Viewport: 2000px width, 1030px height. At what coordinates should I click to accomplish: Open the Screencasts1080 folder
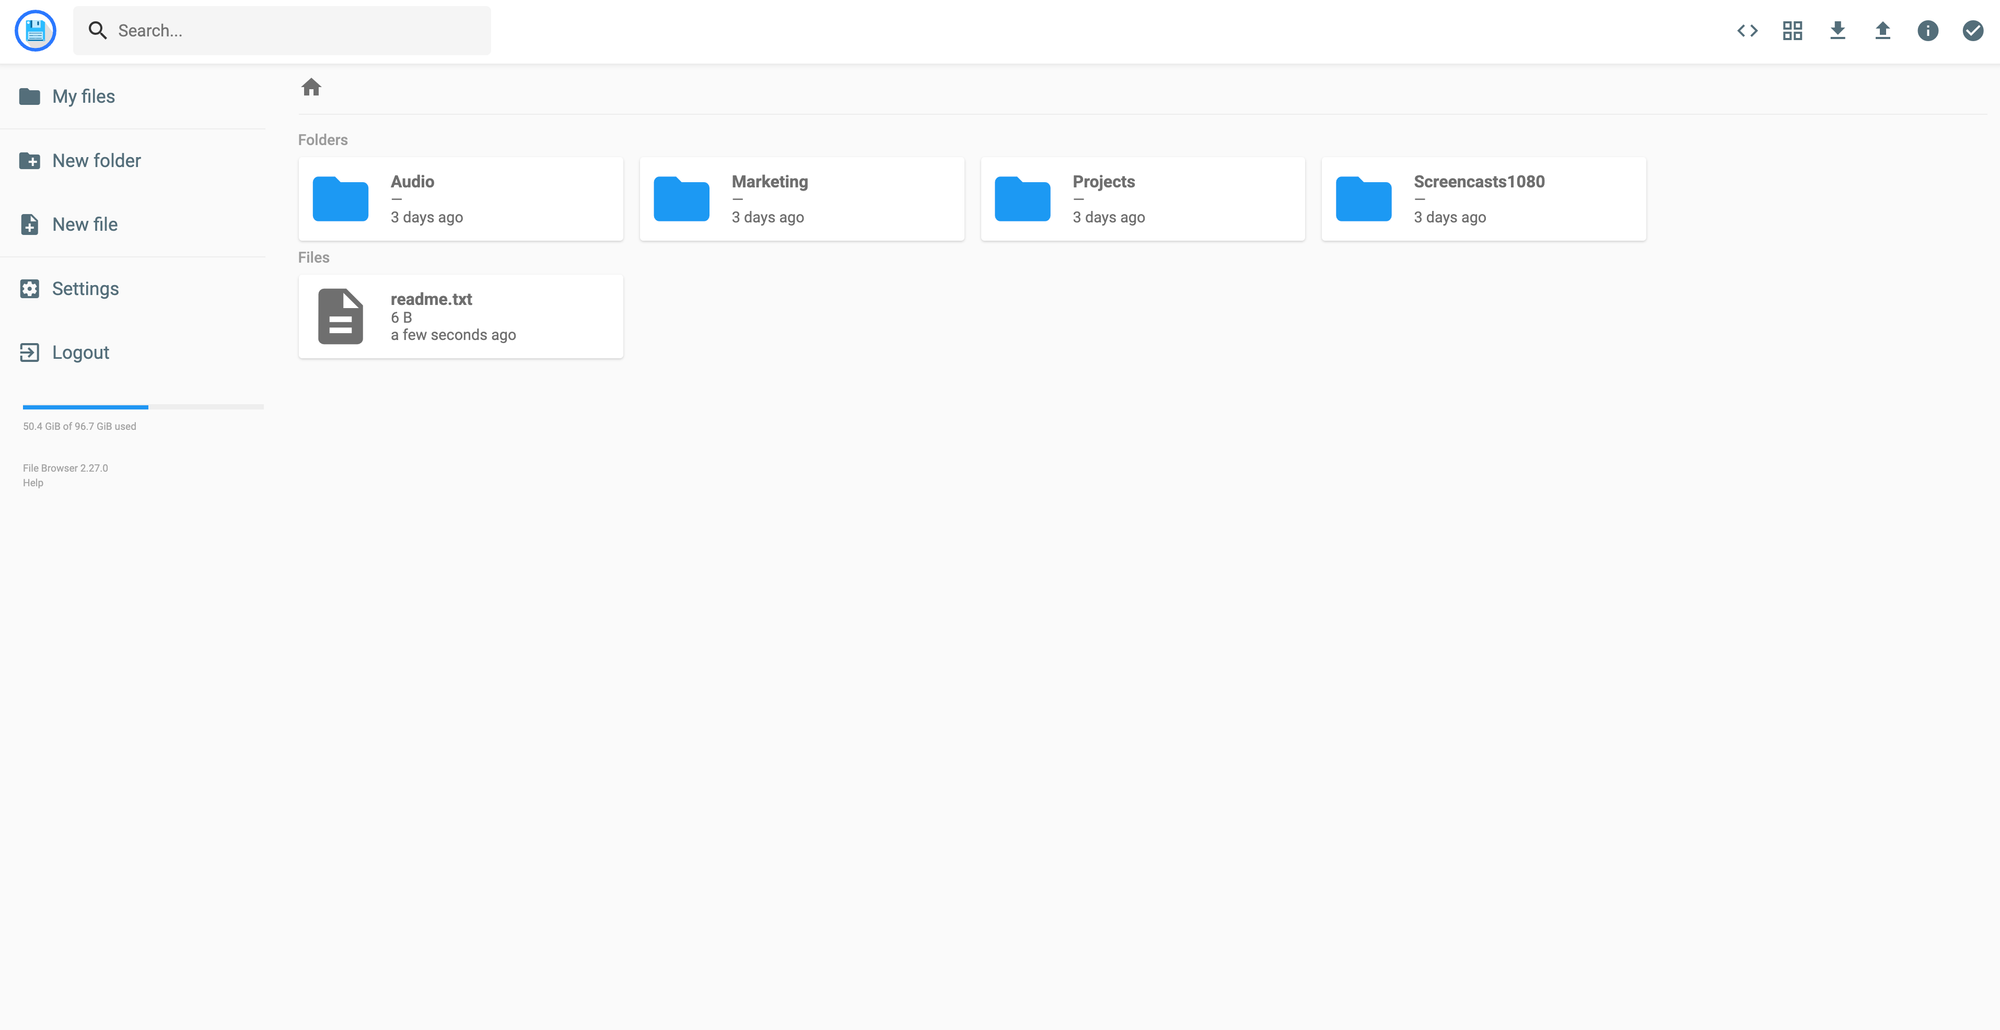1483,198
